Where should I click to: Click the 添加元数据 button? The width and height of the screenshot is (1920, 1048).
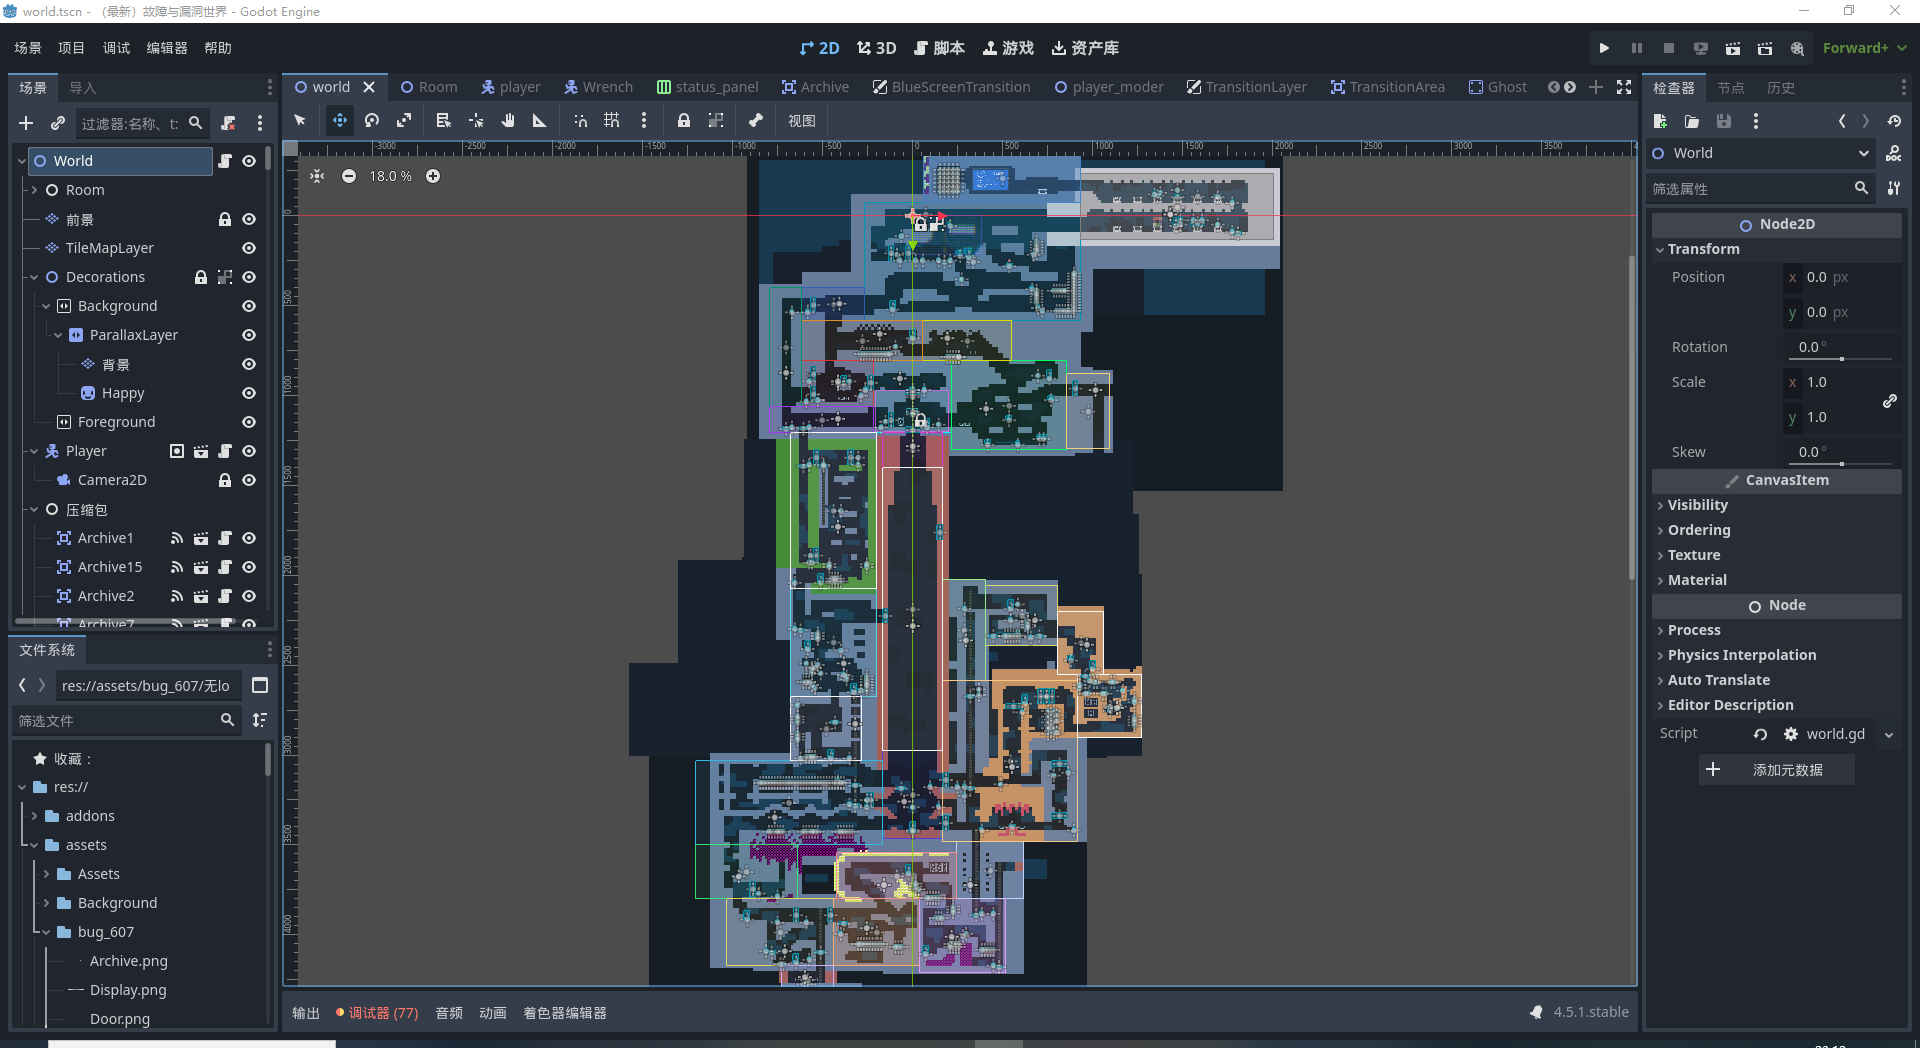click(1776, 770)
